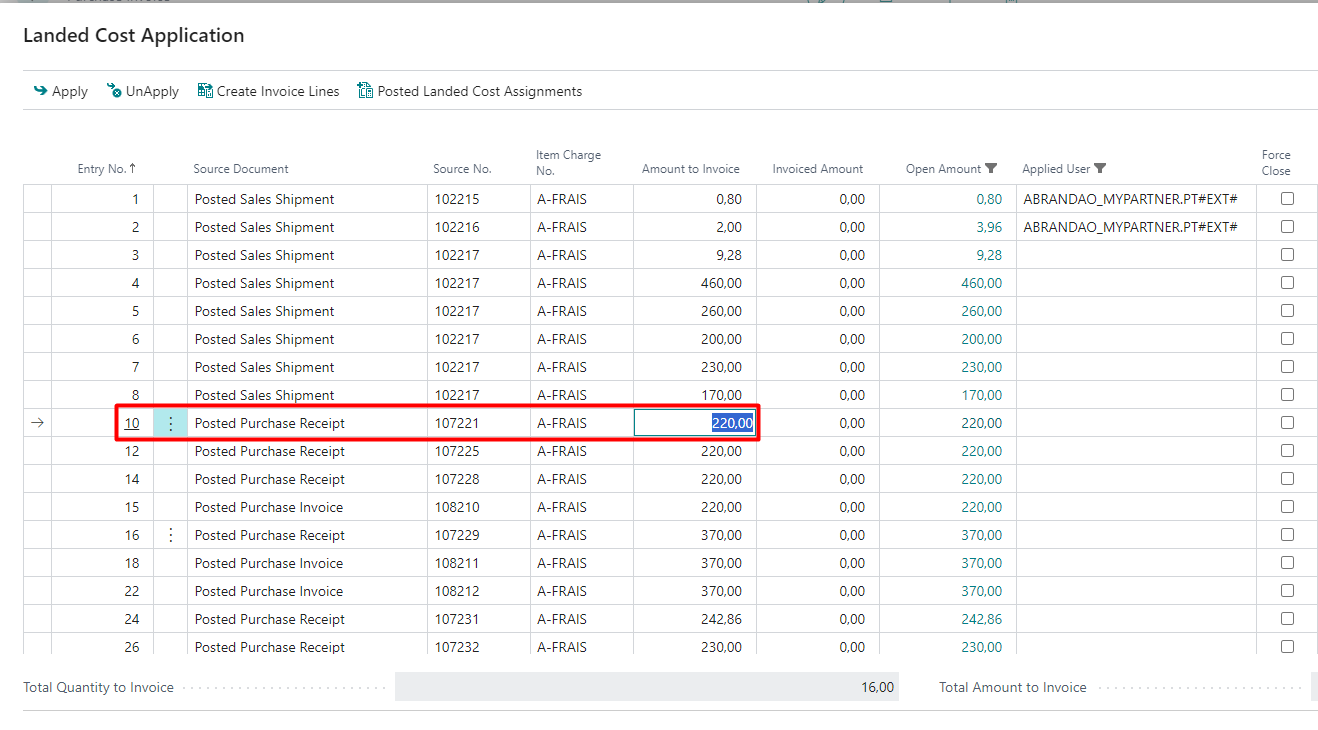Open Amount to Invoice column header menu
Image resolution: width=1318 pixels, height=730 pixels.
tap(690, 169)
